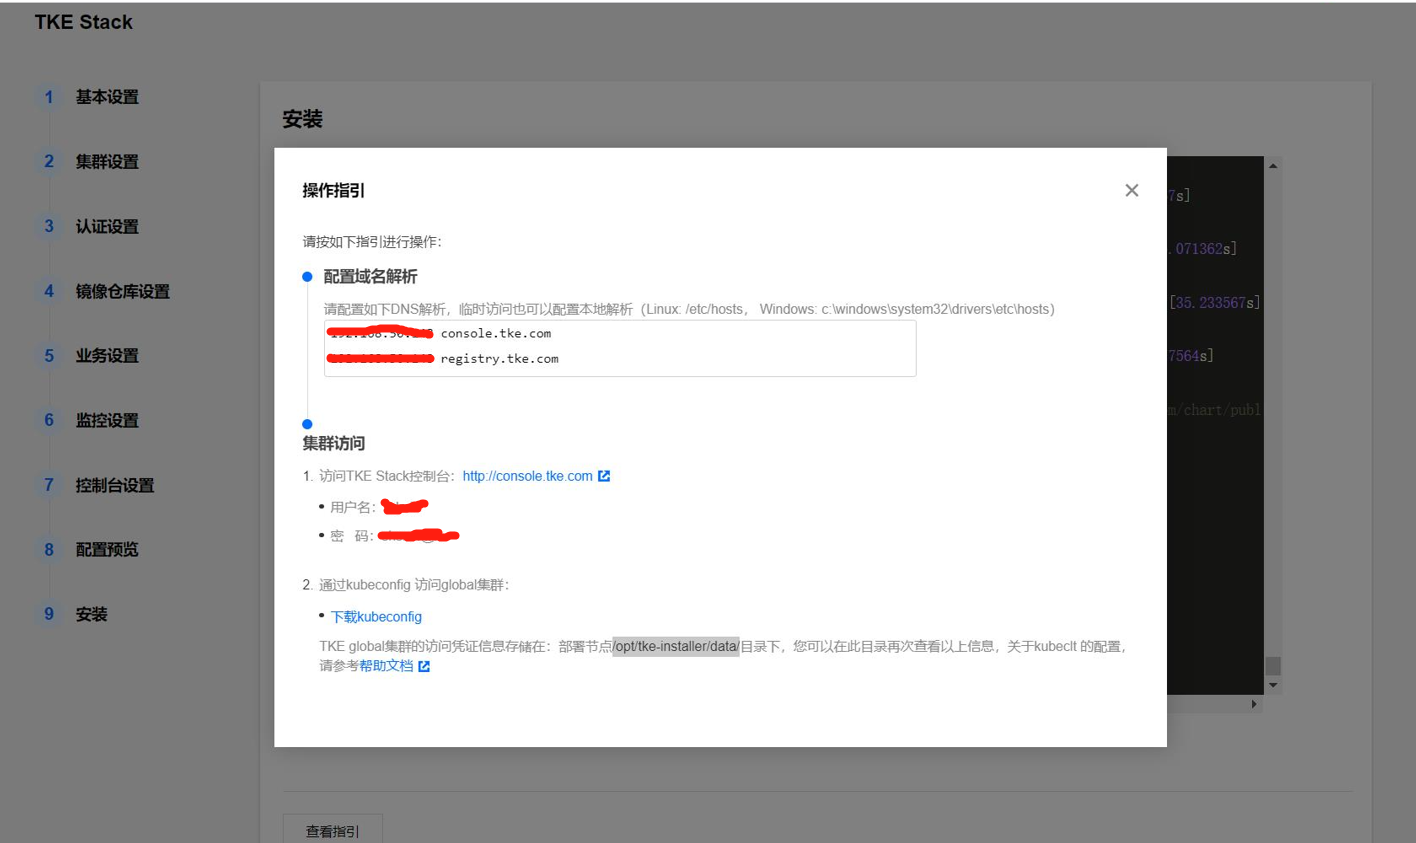This screenshot has height=843, width=1416.
Task: Click the blue bullet above 集群访问 heading
Action: tap(307, 424)
